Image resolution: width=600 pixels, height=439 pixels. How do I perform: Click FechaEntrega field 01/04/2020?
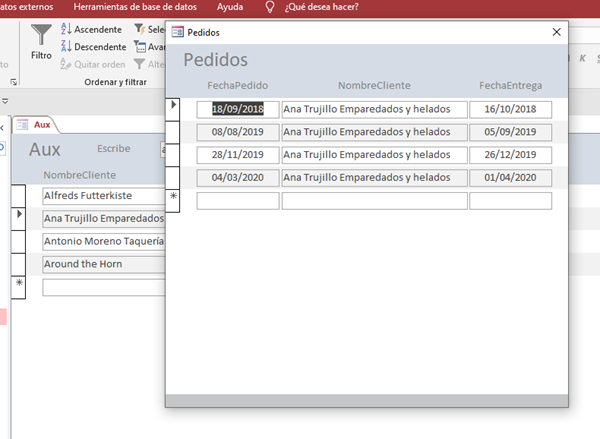pyautogui.click(x=510, y=178)
